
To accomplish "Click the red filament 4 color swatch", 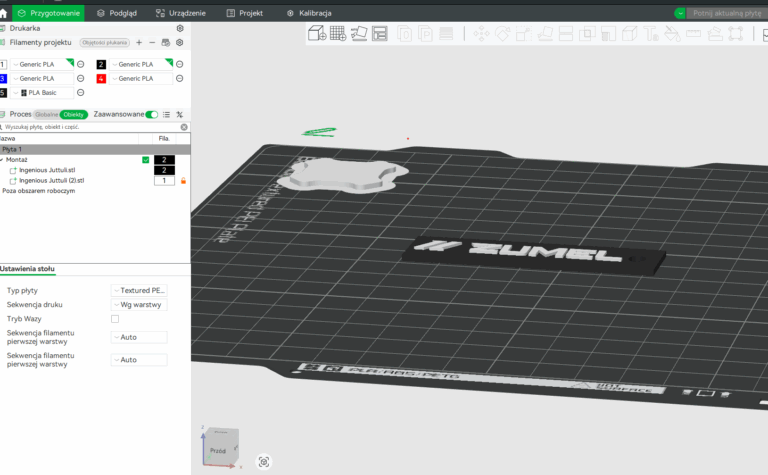I will tap(101, 78).
